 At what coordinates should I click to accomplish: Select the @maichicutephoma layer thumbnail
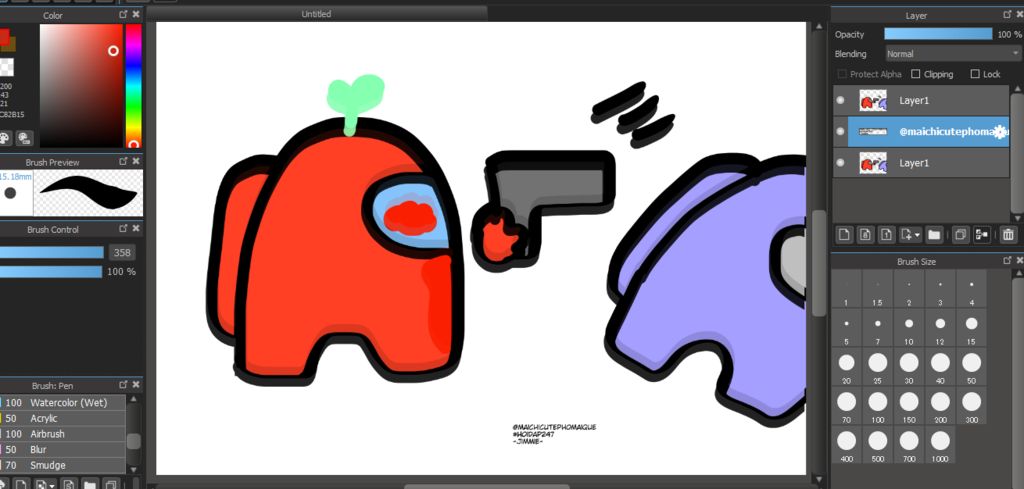[x=873, y=132]
